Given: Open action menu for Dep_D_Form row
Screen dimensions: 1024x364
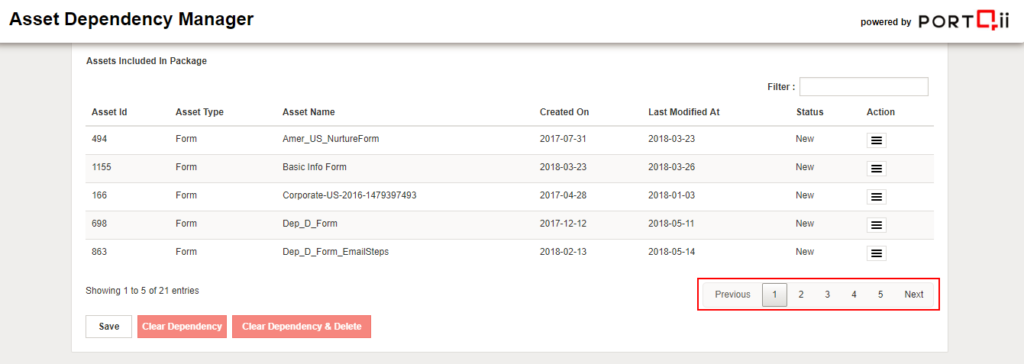Looking at the screenshot, I should [x=876, y=225].
